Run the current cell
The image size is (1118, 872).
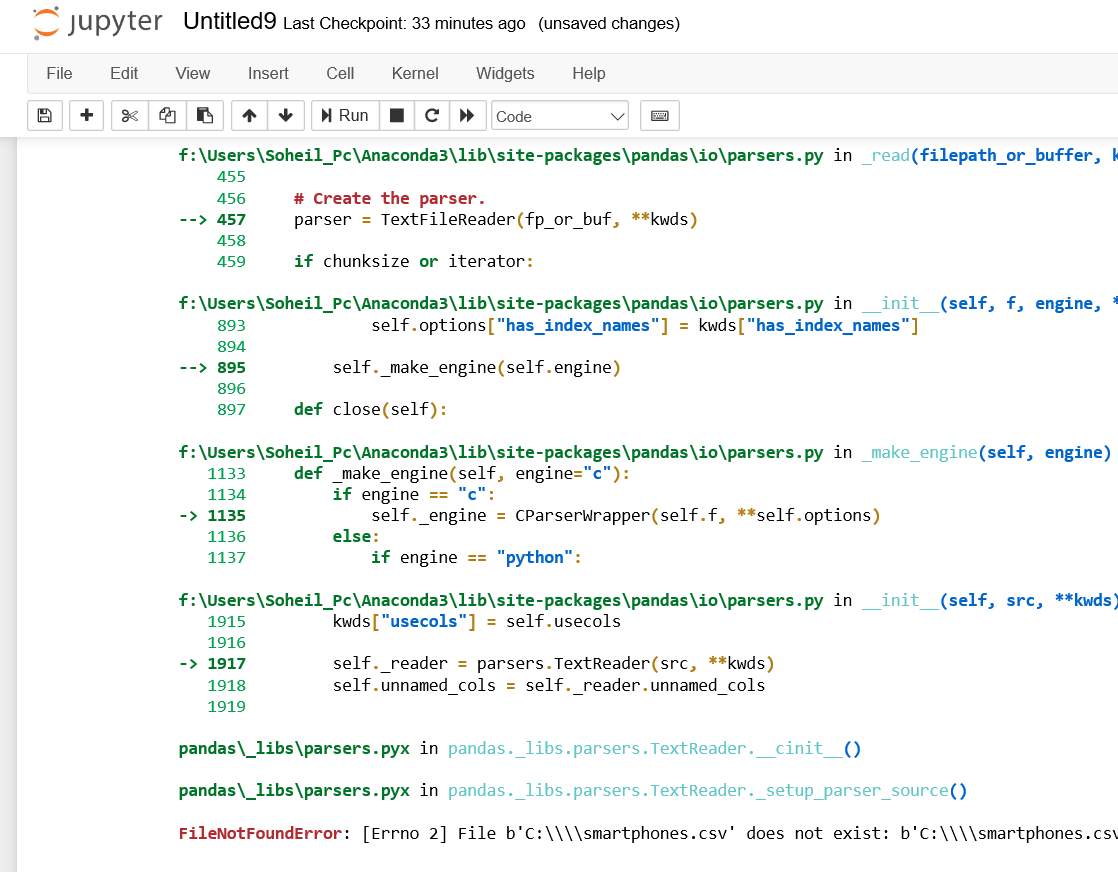(x=345, y=115)
